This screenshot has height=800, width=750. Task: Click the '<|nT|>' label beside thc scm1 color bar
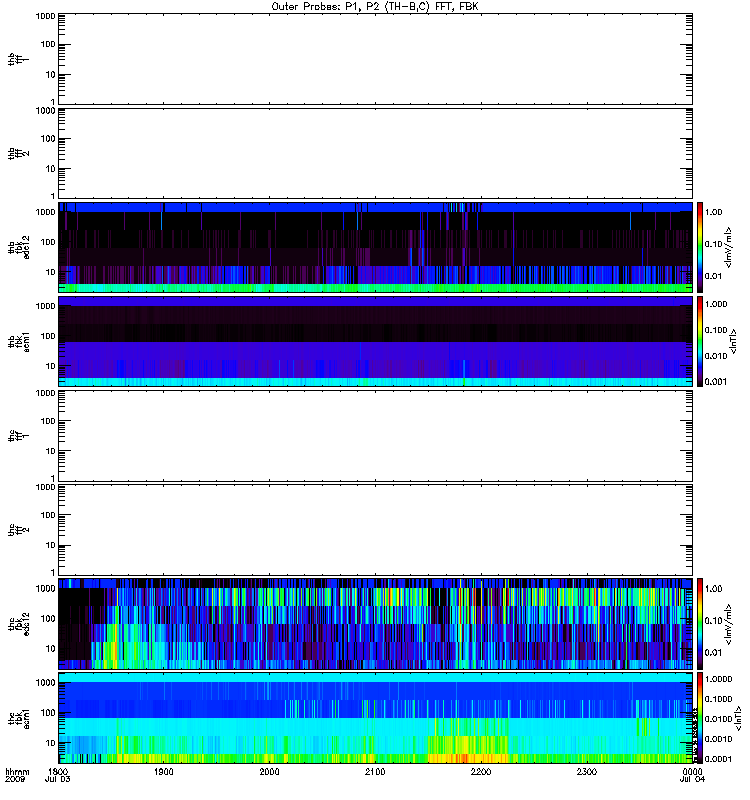point(737,718)
